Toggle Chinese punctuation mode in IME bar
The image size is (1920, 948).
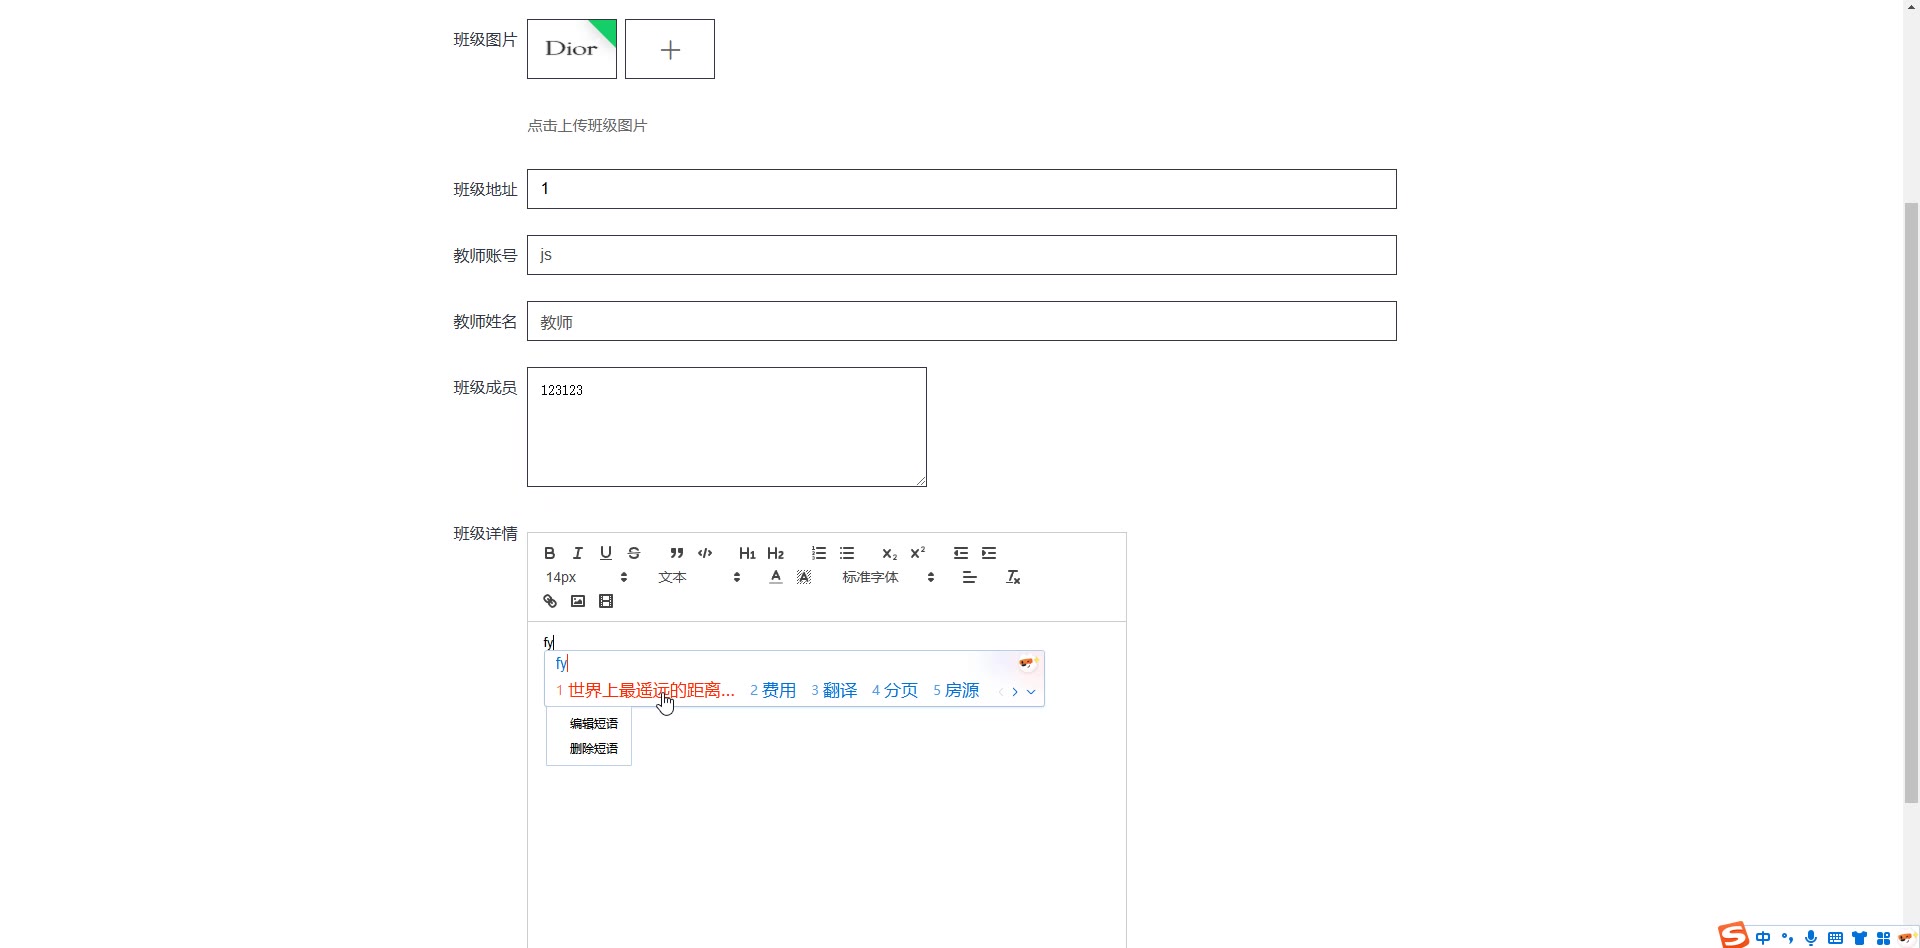1787,938
